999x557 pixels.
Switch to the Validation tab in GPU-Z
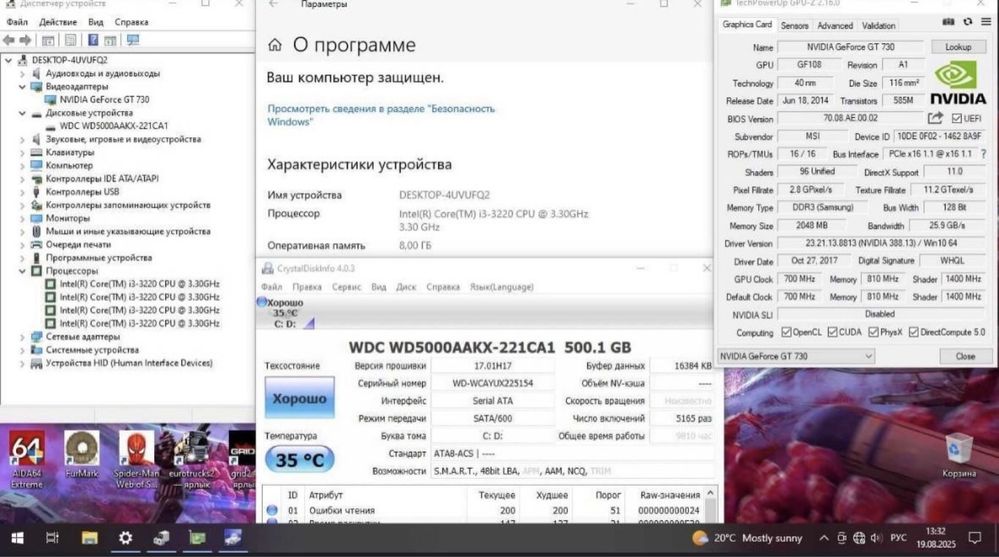click(x=879, y=25)
